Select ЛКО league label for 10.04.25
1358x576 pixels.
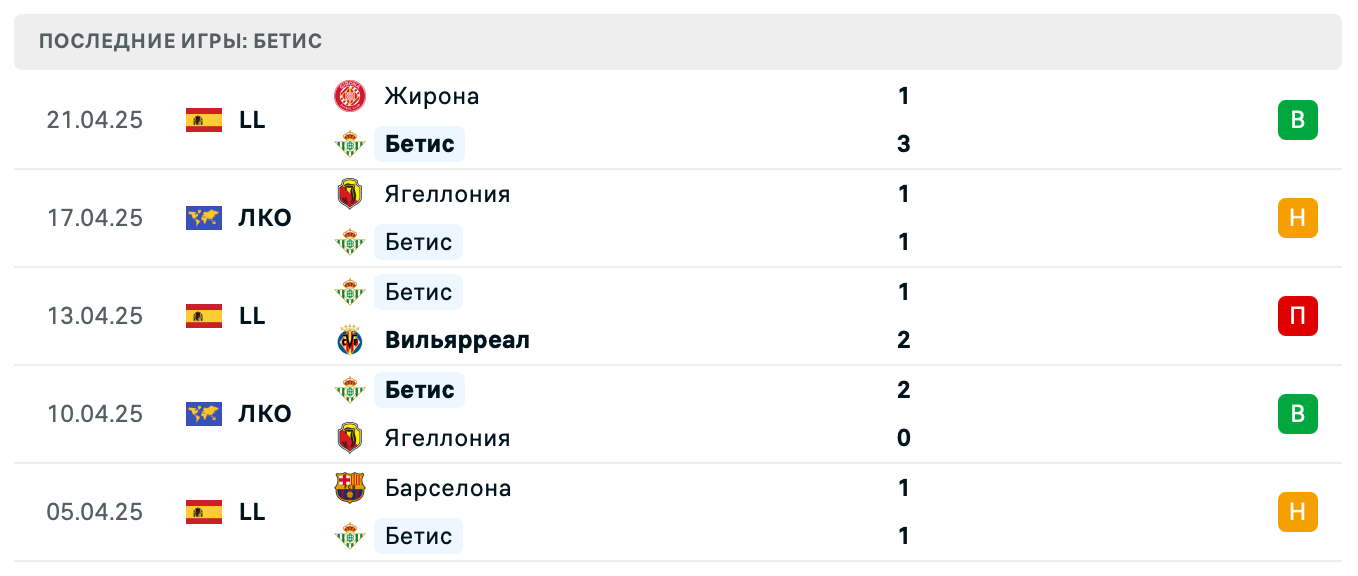(x=265, y=414)
